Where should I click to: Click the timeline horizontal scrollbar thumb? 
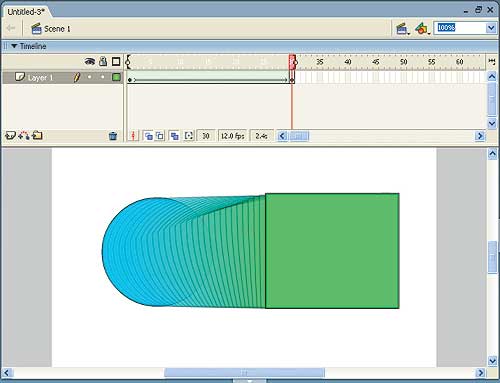click(x=299, y=136)
